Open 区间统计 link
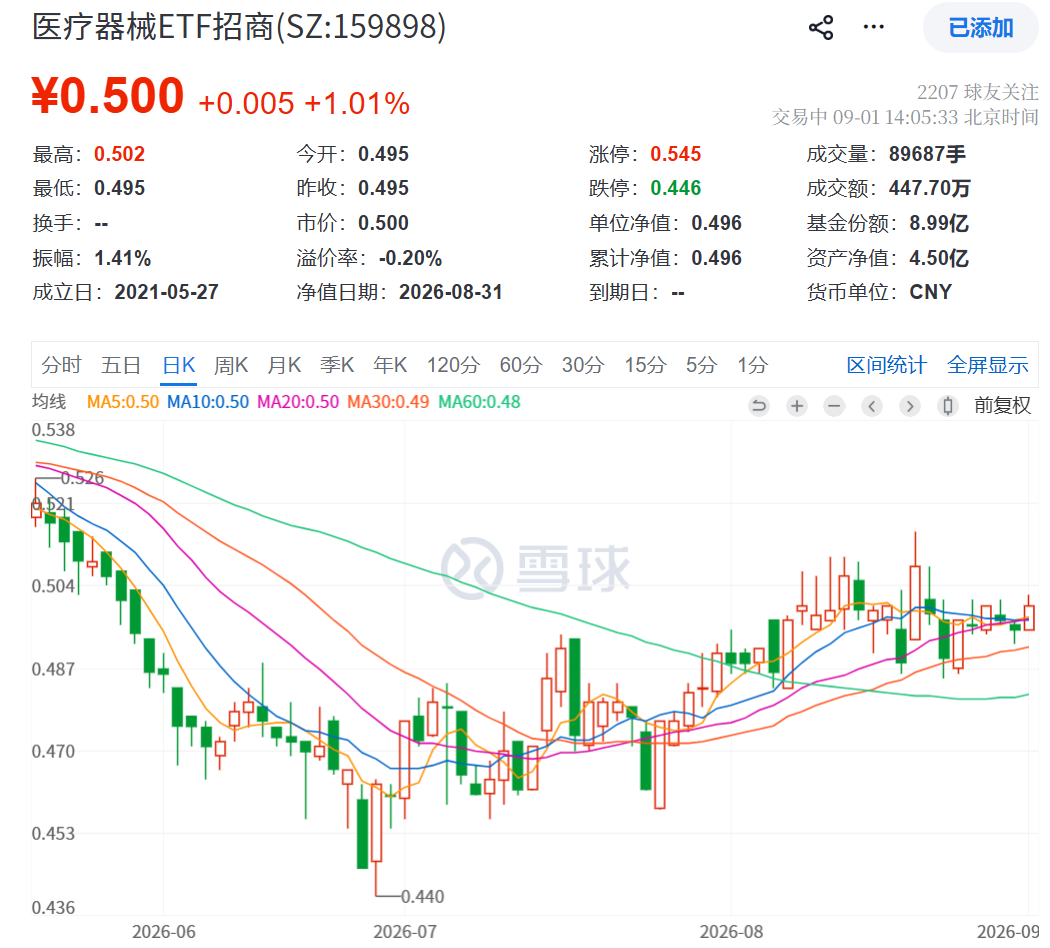Screen dimensions: 1050x948 (887, 365)
